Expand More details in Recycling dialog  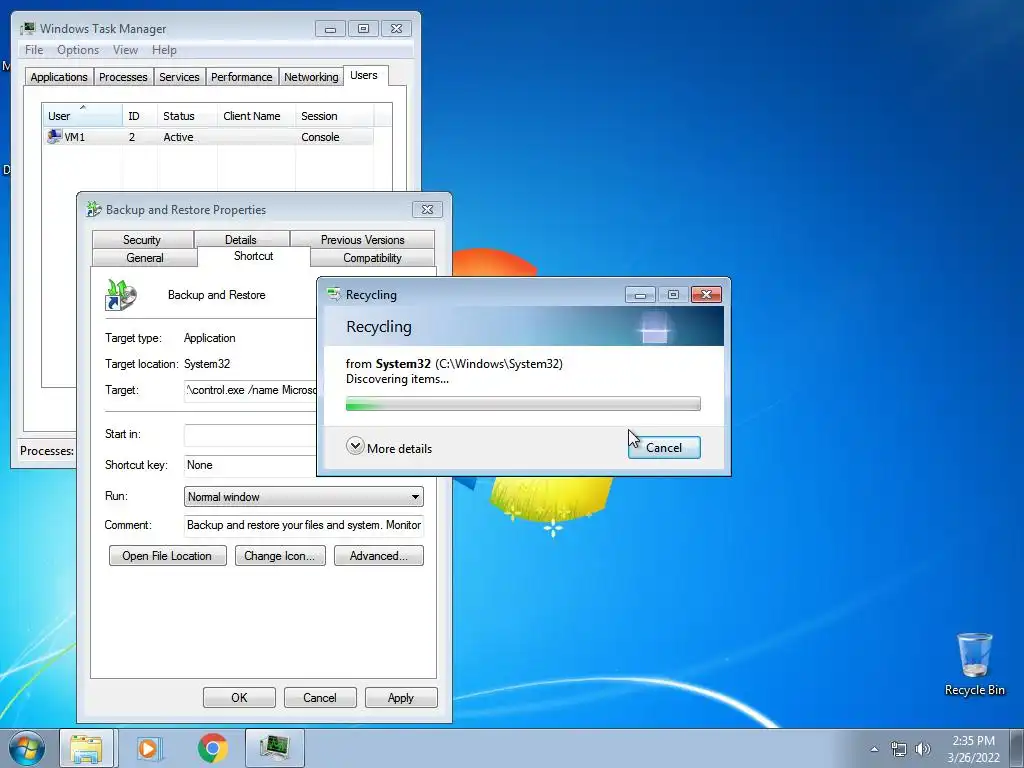tap(389, 448)
